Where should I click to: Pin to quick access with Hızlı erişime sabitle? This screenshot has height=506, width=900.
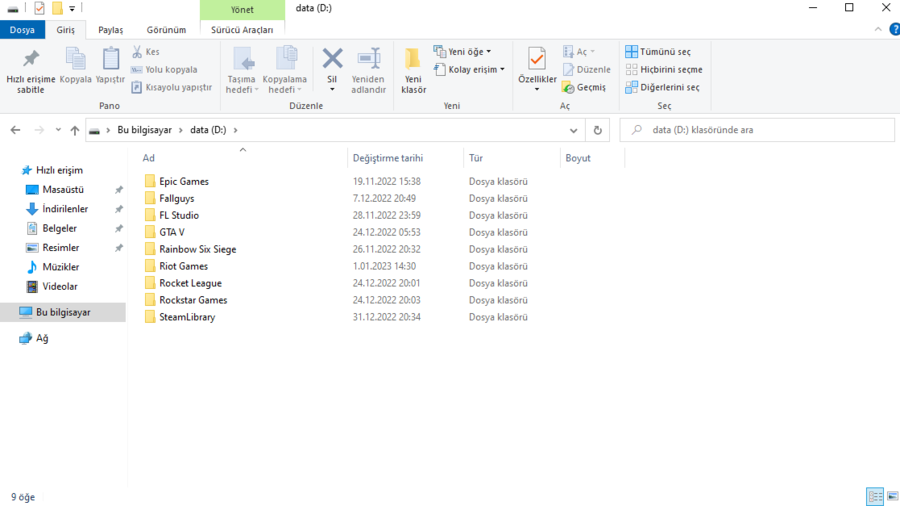click(x=30, y=70)
